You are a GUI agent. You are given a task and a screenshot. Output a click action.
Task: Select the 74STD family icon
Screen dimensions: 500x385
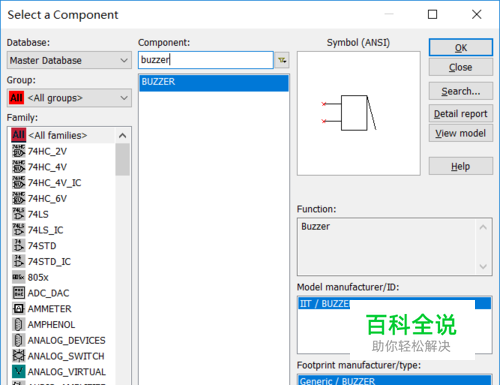pos(18,246)
